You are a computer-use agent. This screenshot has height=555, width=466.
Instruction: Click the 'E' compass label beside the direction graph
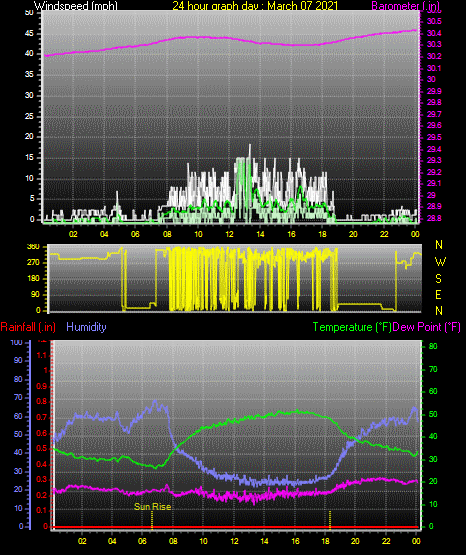pos(438,294)
